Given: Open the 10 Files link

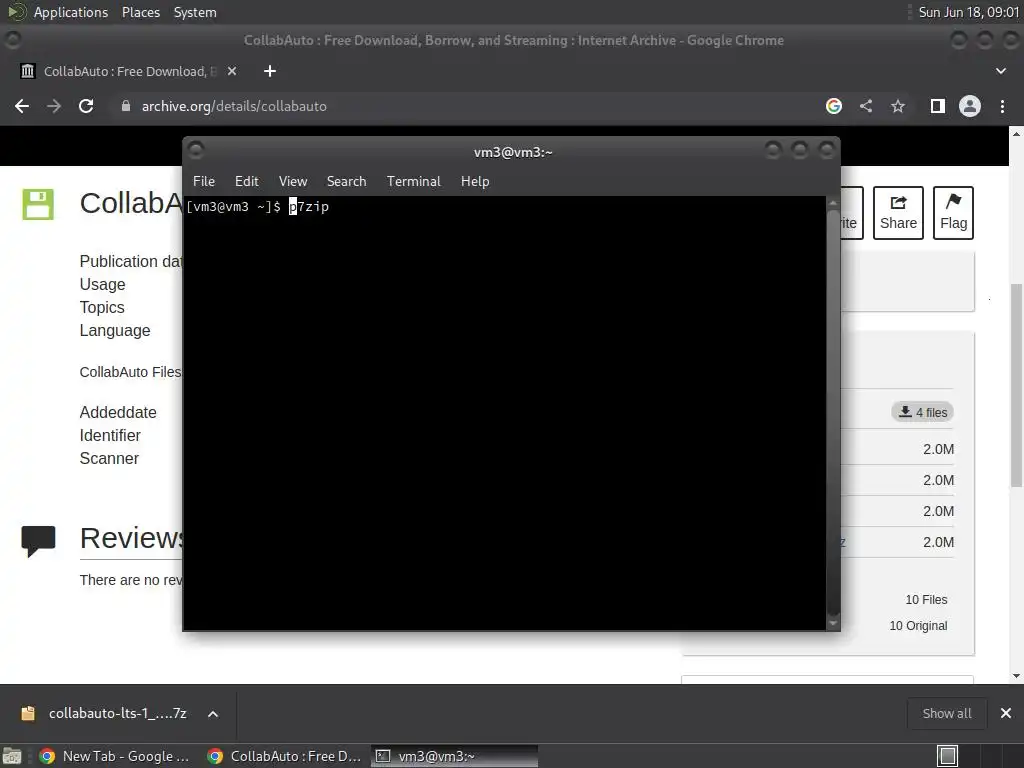Looking at the screenshot, I should [926, 600].
